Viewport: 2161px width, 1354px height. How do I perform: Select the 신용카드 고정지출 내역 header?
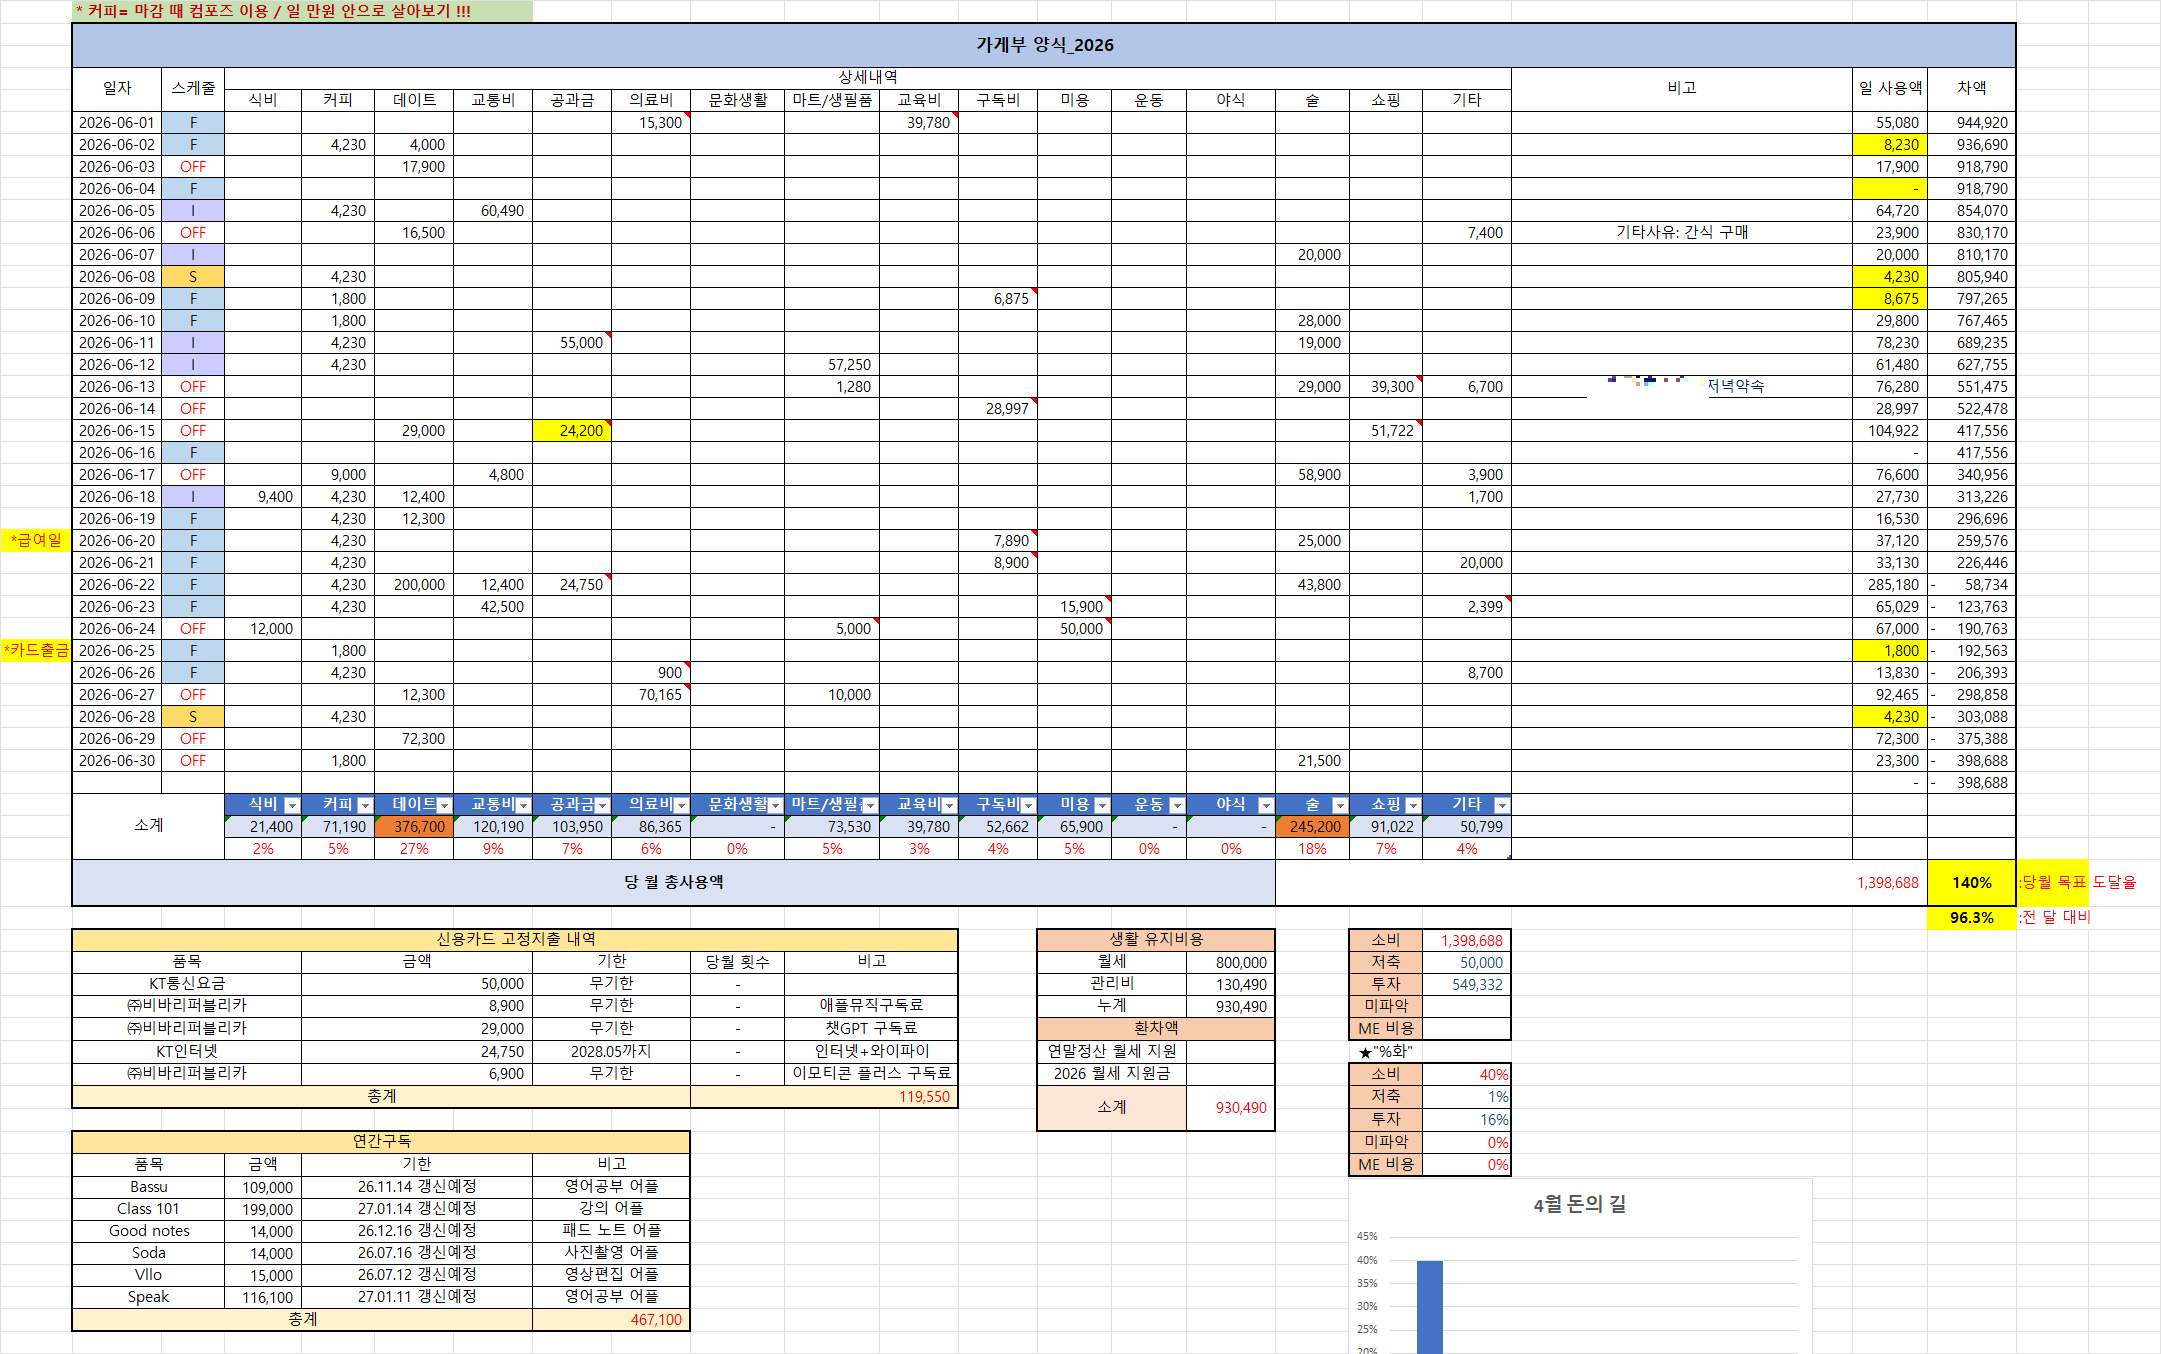click(515, 940)
